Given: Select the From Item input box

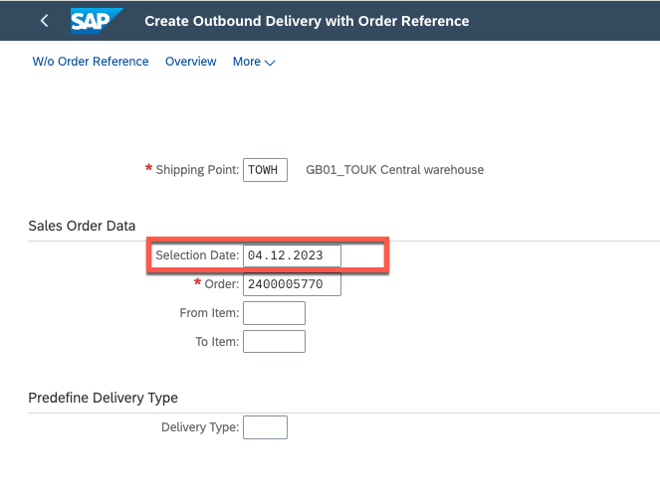Looking at the screenshot, I should point(274,313).
